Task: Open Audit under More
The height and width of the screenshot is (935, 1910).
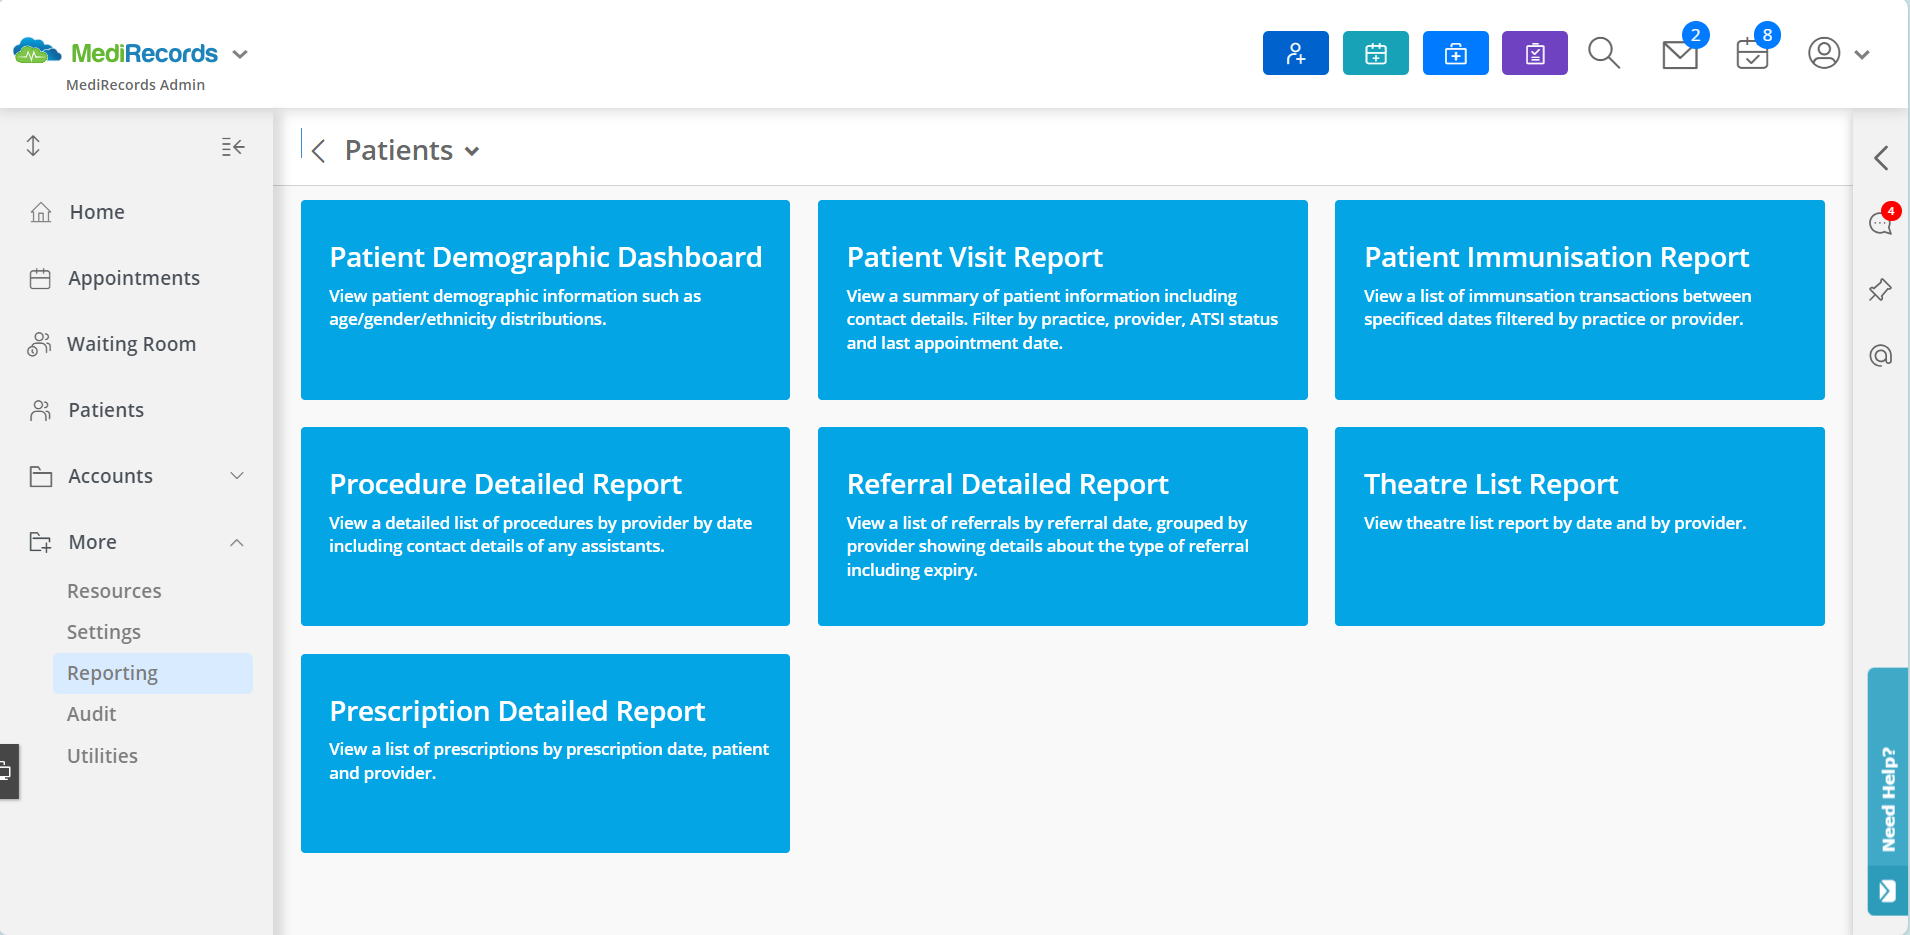Action: [92, 714]
